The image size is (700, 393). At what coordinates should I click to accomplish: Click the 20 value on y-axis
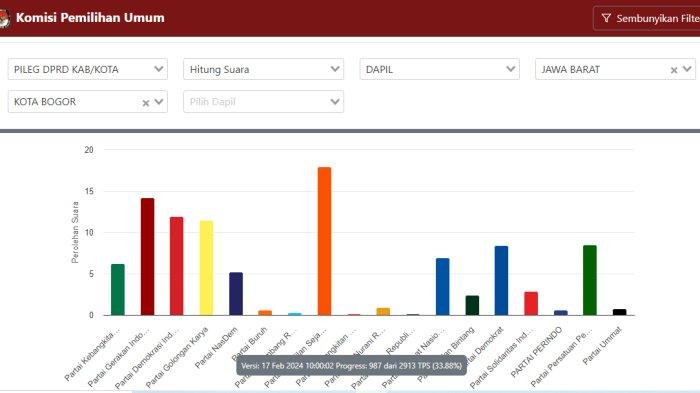(x=89, y=150)
